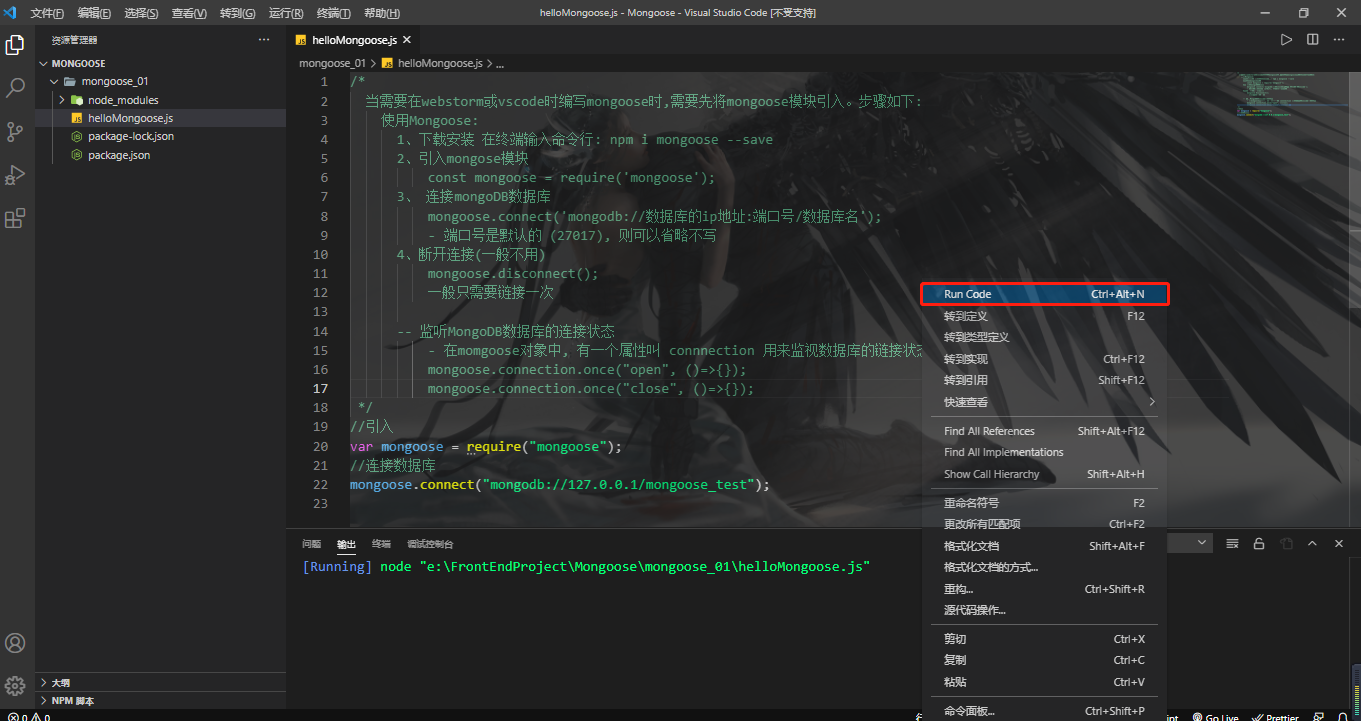Open editor More Actions ellipsis
Viewport: 1361px width, 721px height.
1339,40
